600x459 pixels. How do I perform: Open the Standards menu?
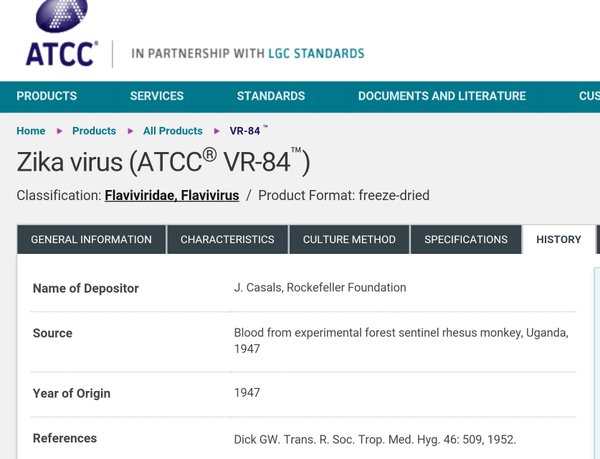pos(271,96)
